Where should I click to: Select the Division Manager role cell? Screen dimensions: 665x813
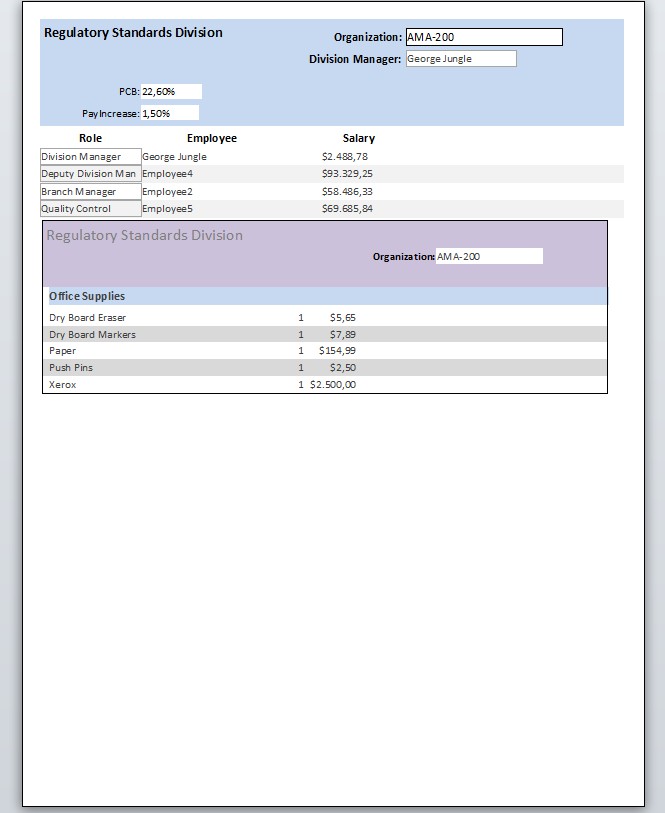[x=91, y=157]
